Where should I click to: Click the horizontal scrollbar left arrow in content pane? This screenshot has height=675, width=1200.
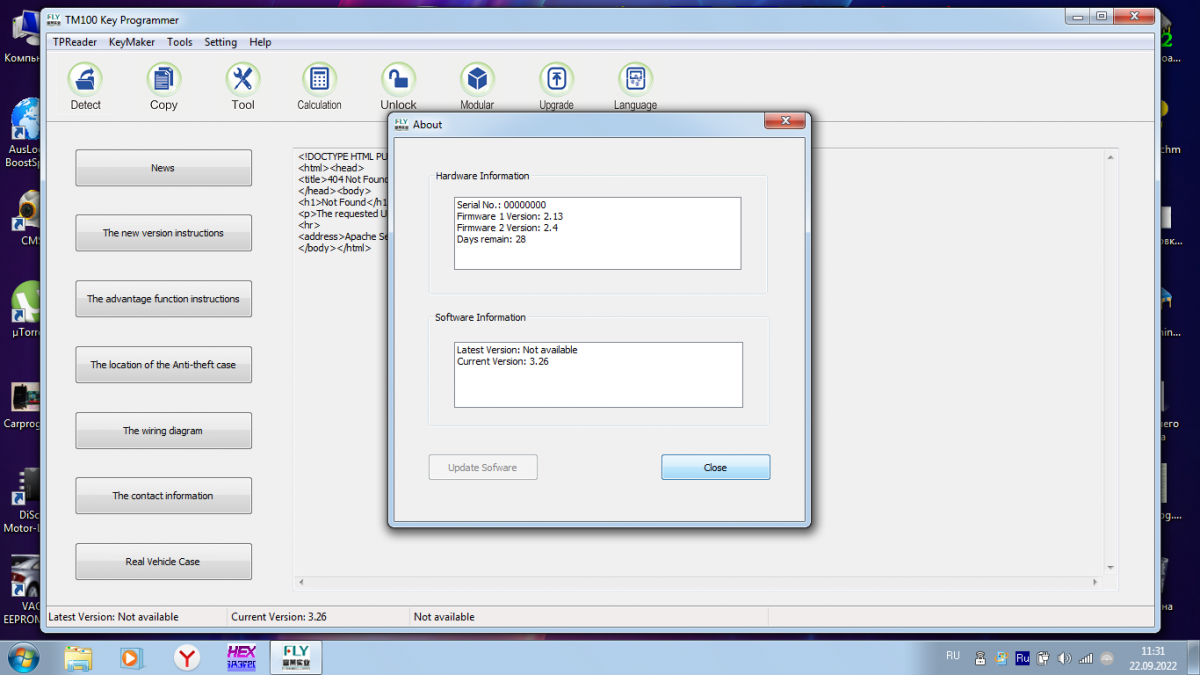click(x=301, y=581)
